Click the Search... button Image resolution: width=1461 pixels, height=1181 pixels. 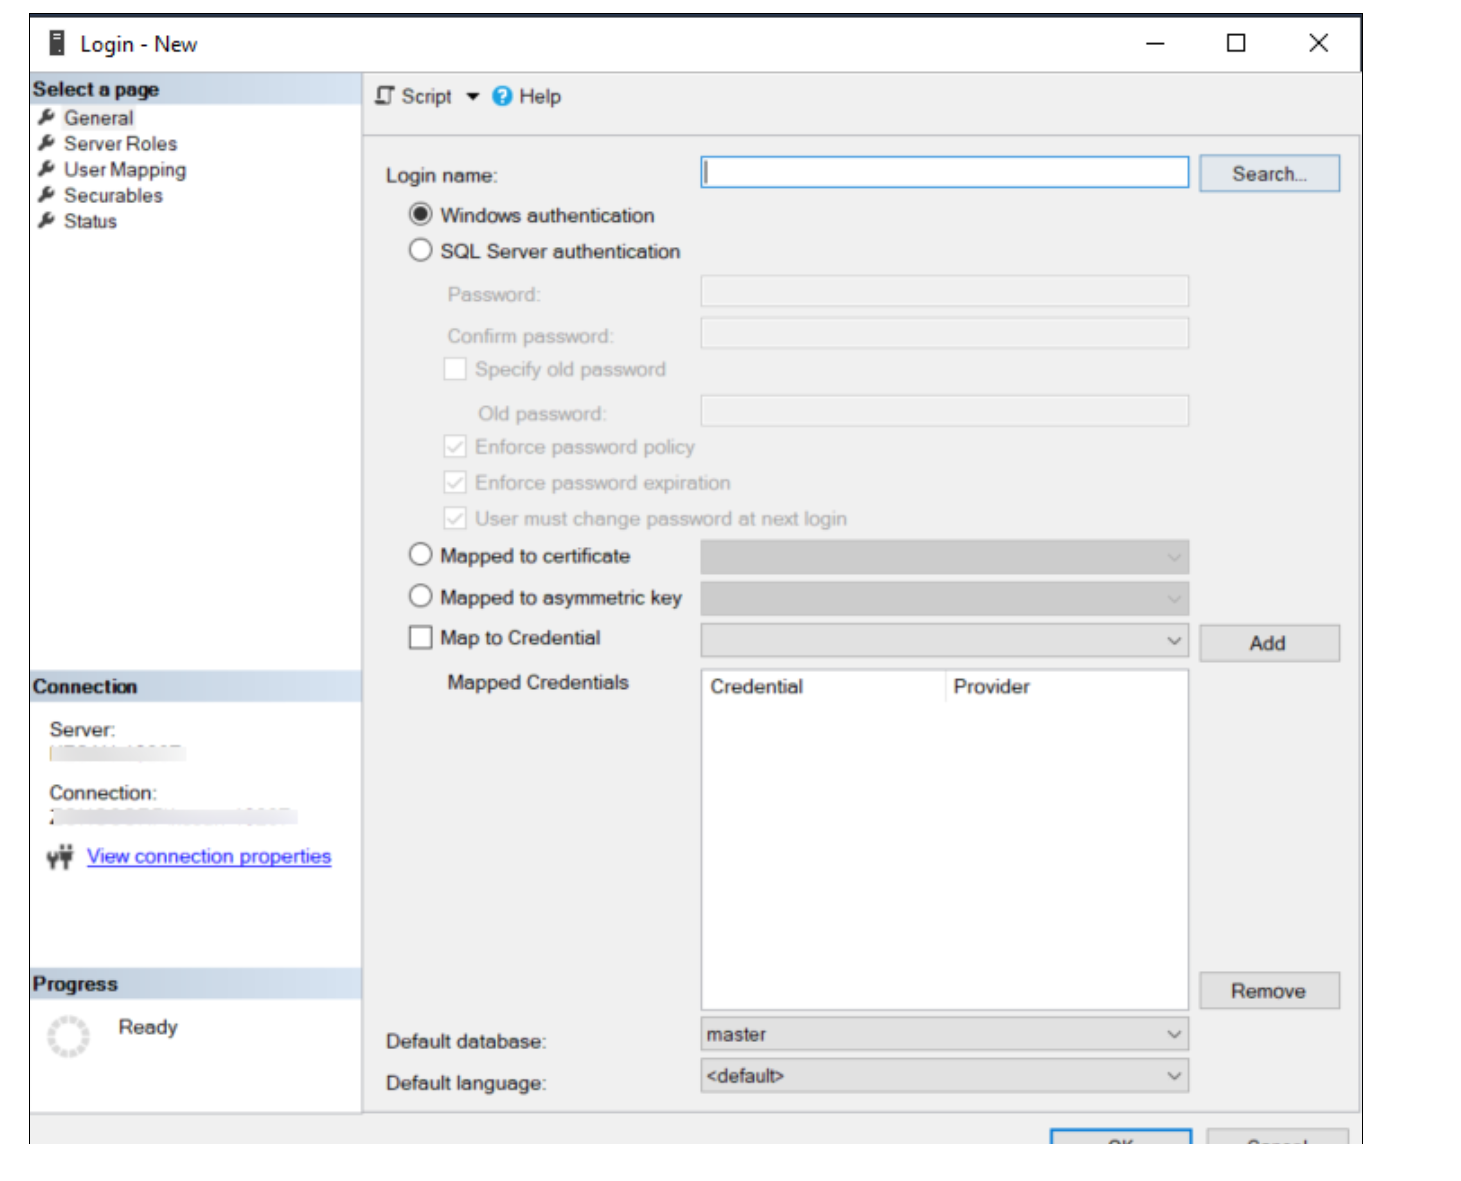tap(1268, 173)
